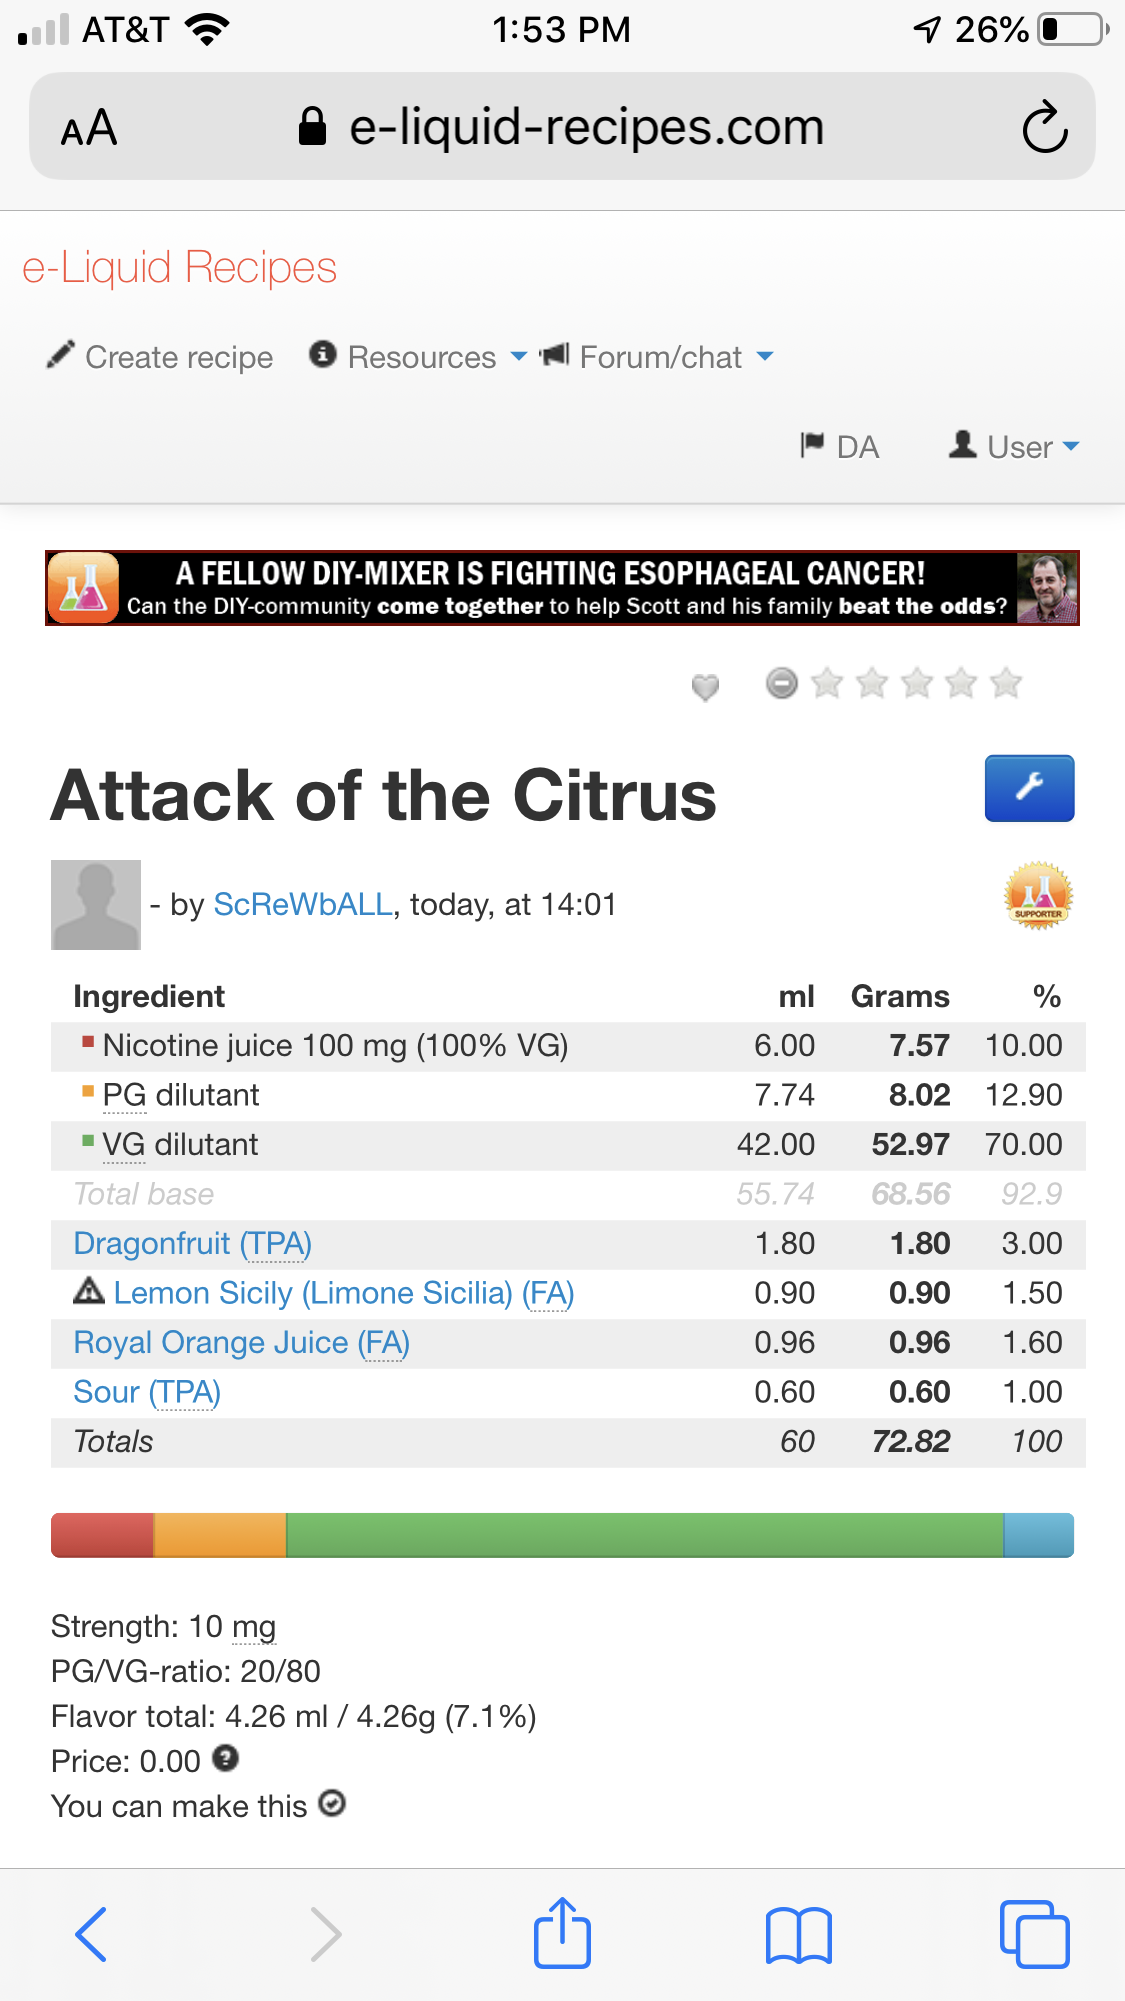Open Safari reader text size options

click(x=89, y=129)
